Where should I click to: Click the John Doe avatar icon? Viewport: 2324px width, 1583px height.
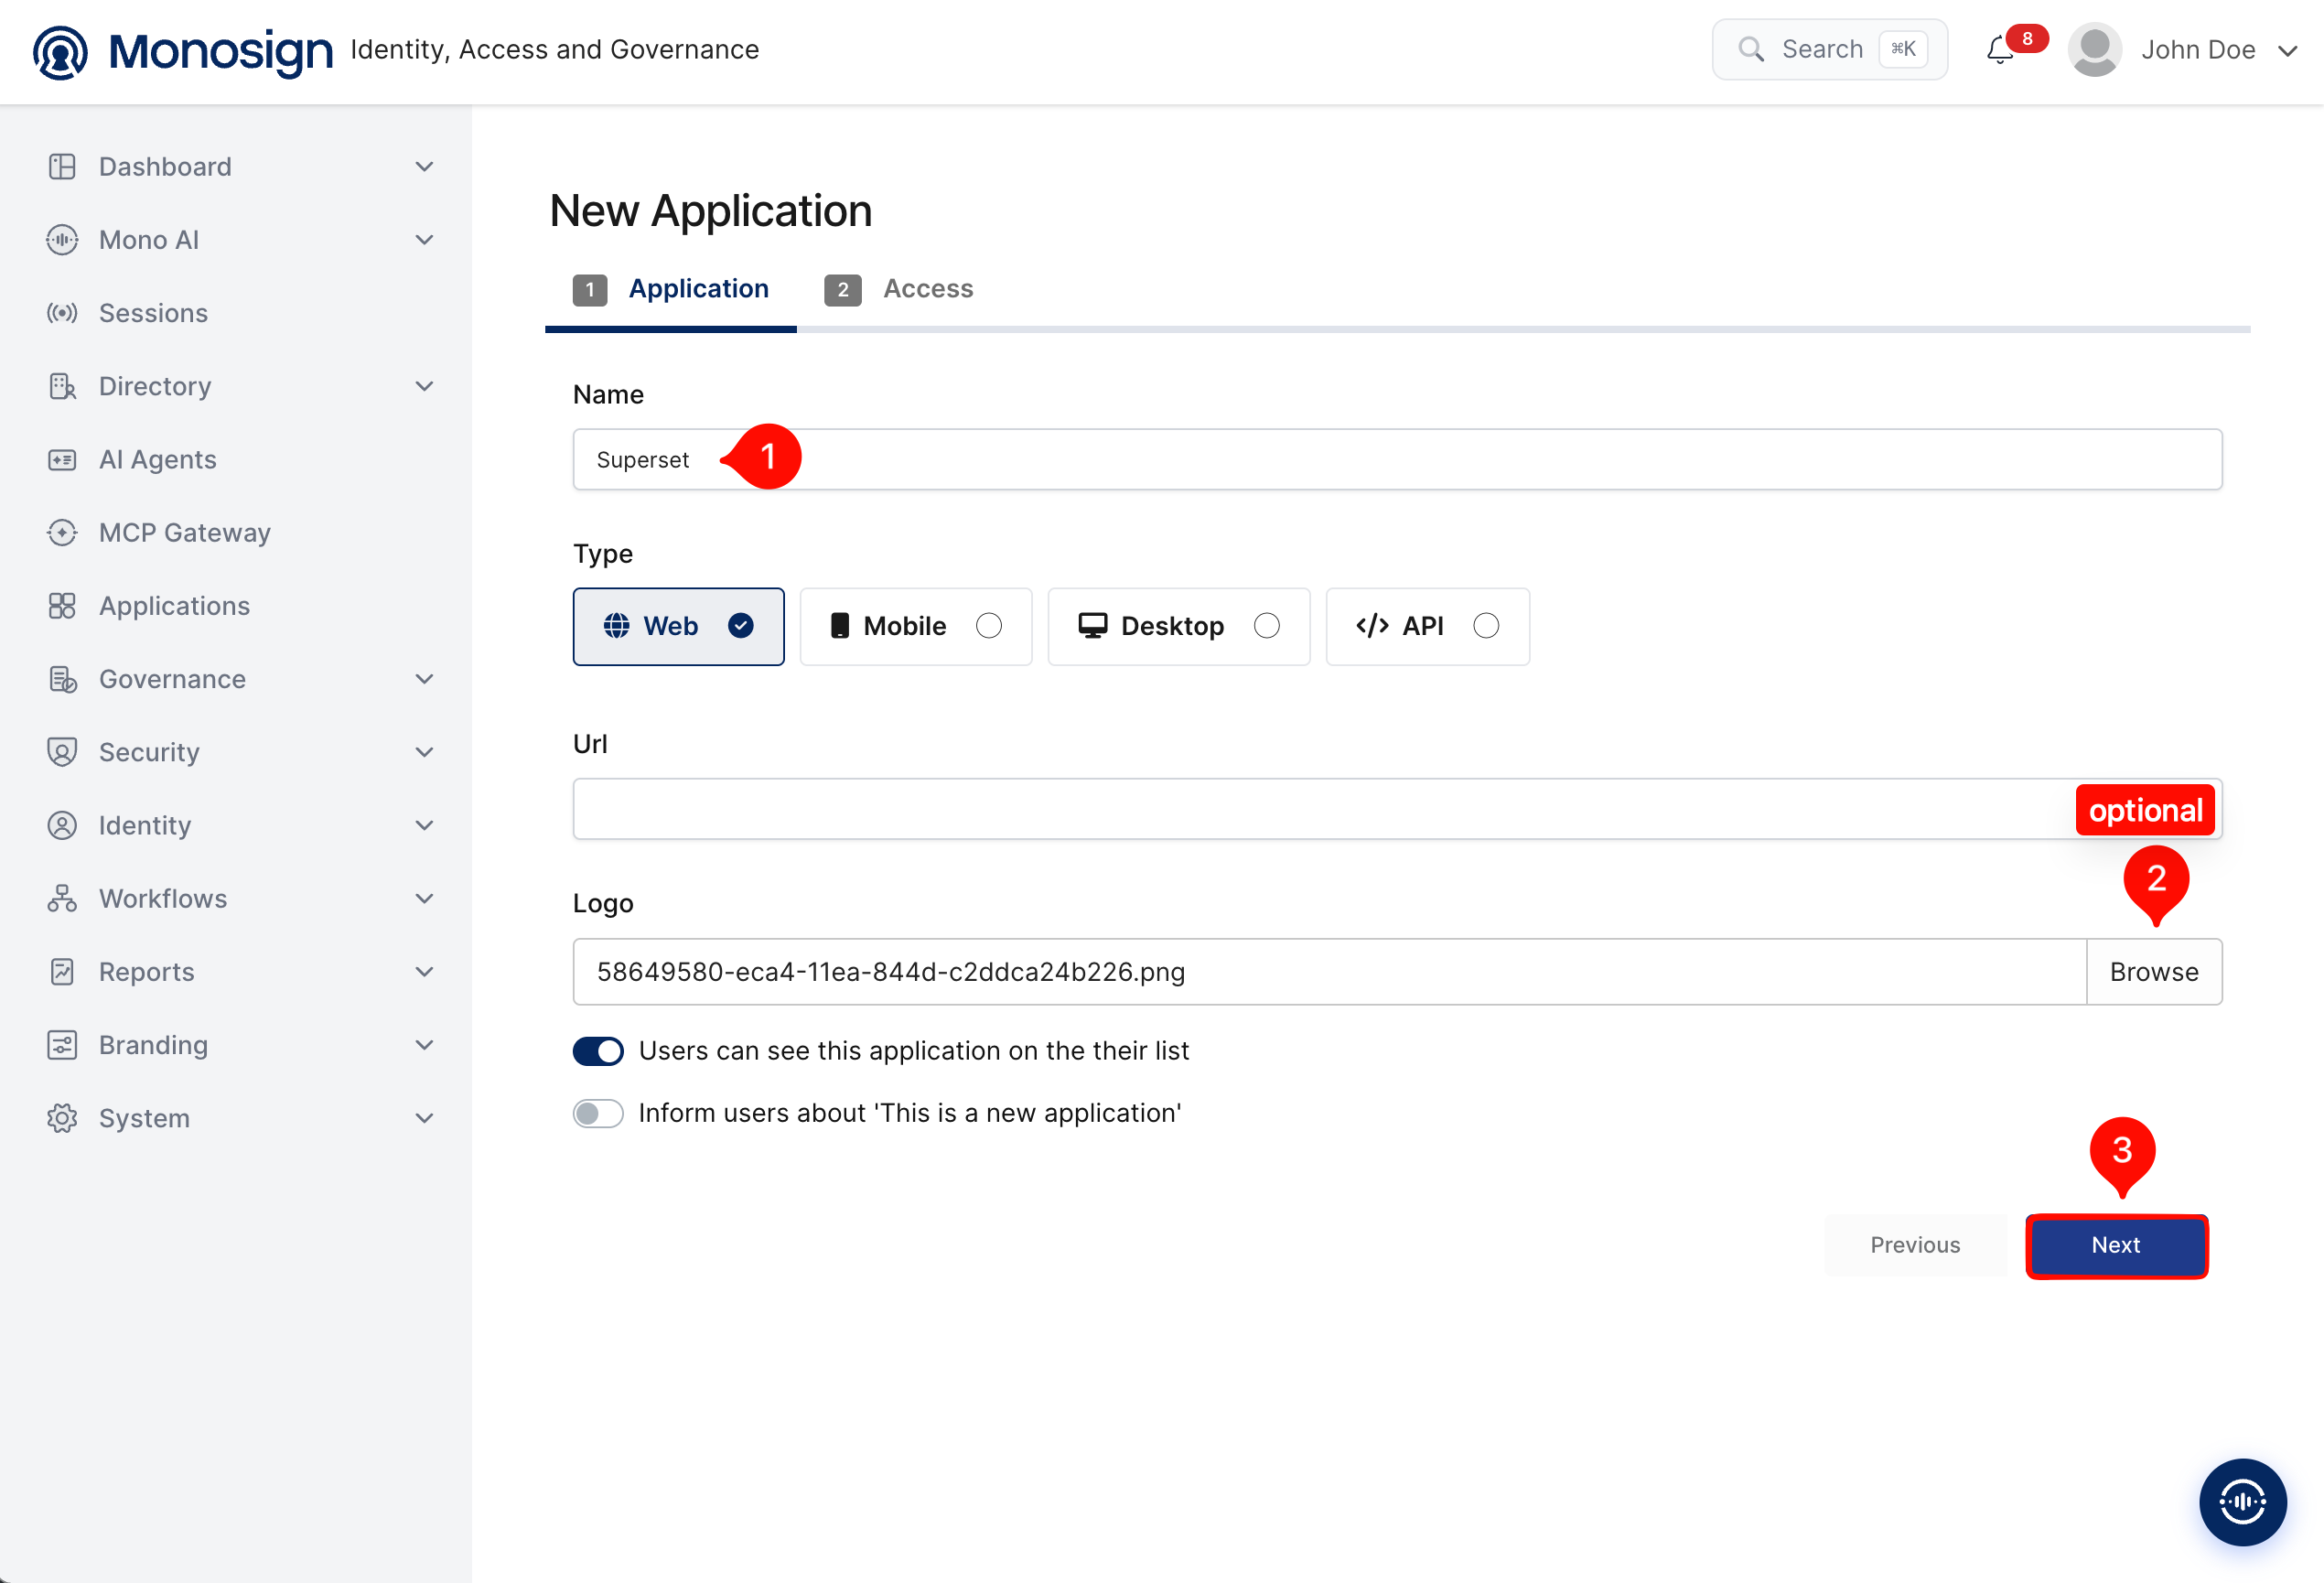tap(2094, 50)
